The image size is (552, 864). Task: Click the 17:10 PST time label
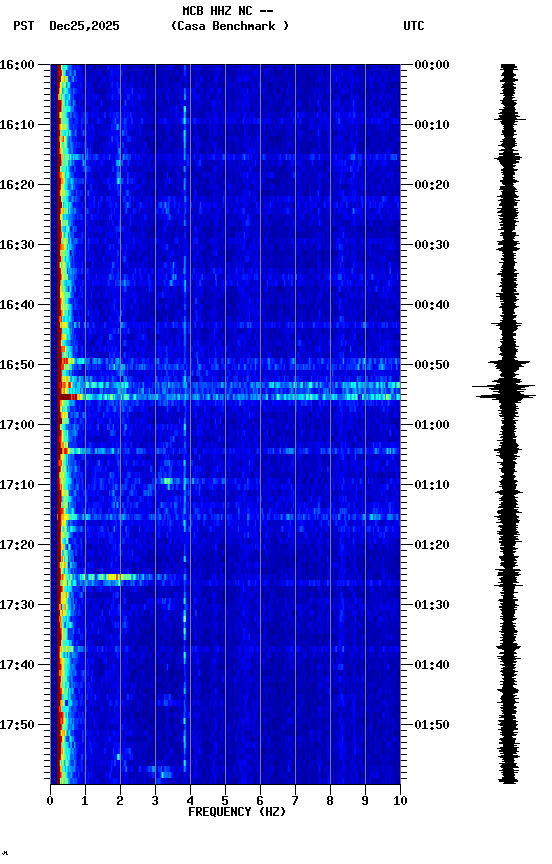17,485
